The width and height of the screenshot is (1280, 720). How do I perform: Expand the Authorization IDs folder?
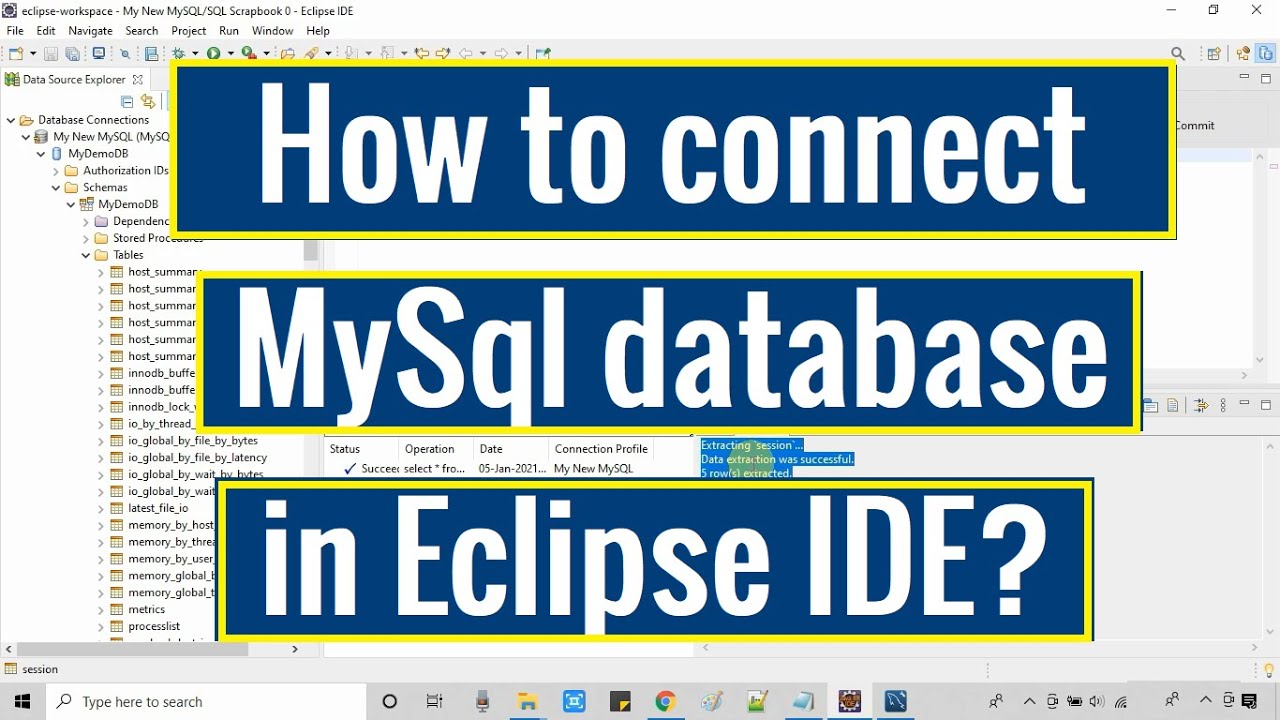click(56, 171)
